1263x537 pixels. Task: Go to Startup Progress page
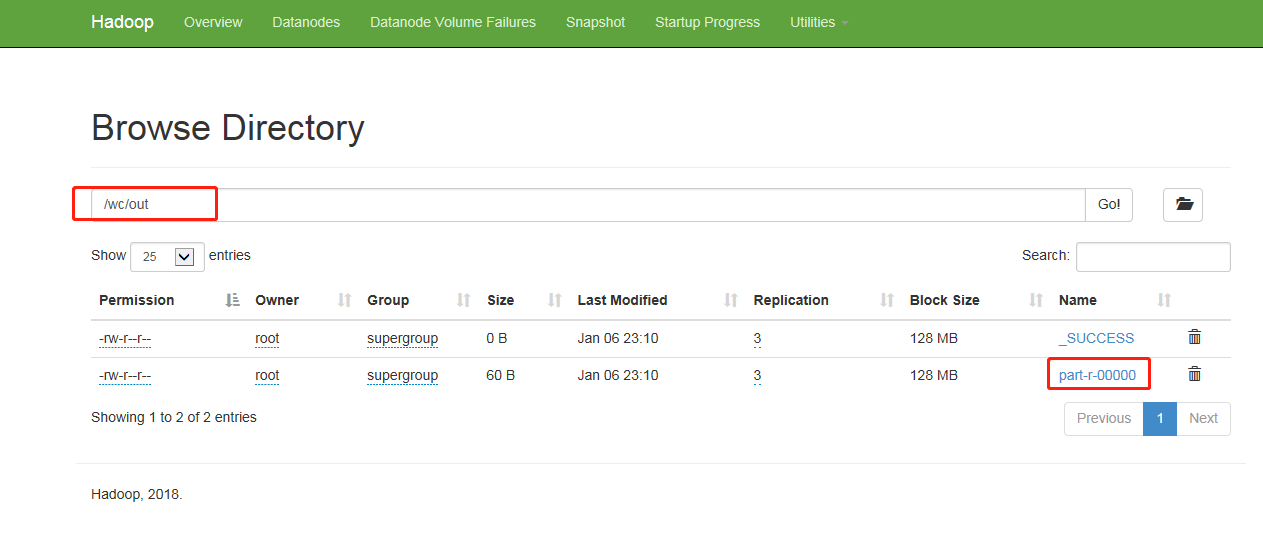707,22
